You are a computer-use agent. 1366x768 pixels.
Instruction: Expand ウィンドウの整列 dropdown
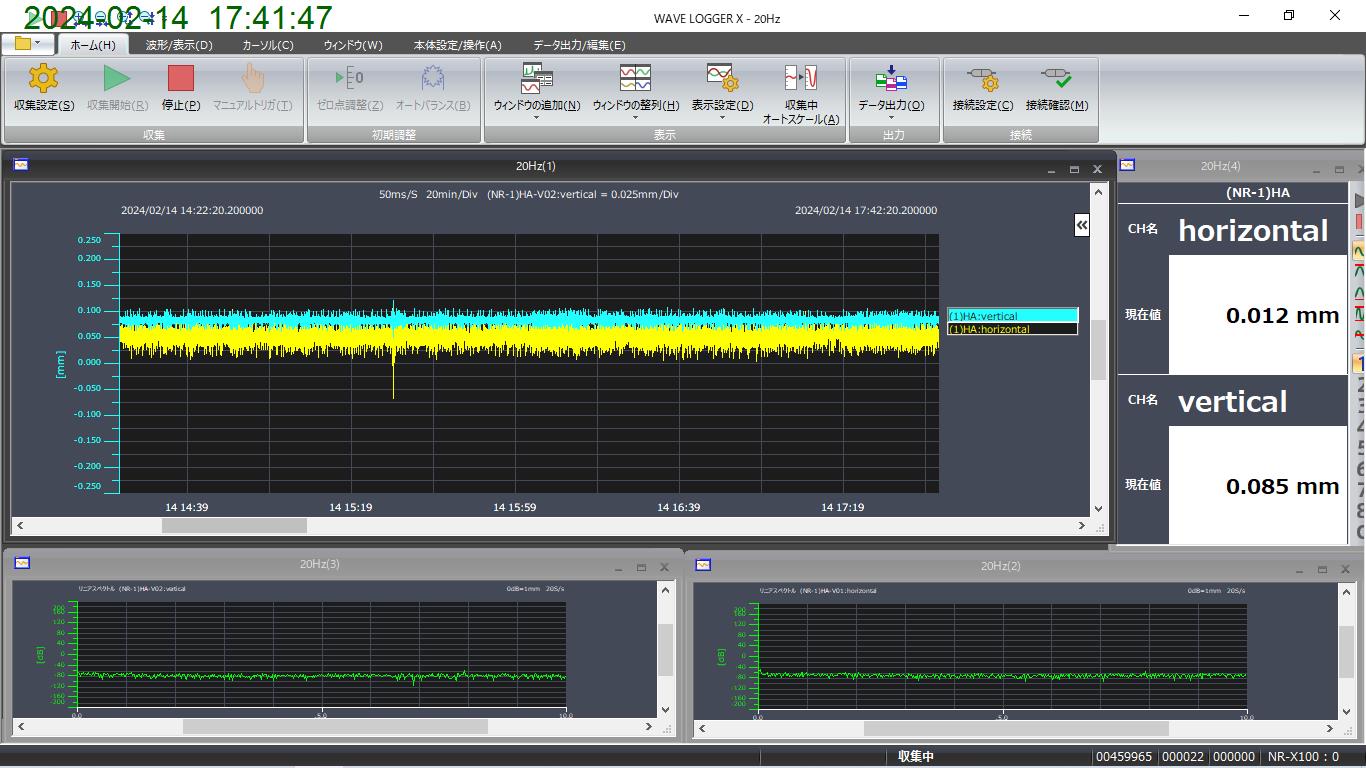click(635, 118)
